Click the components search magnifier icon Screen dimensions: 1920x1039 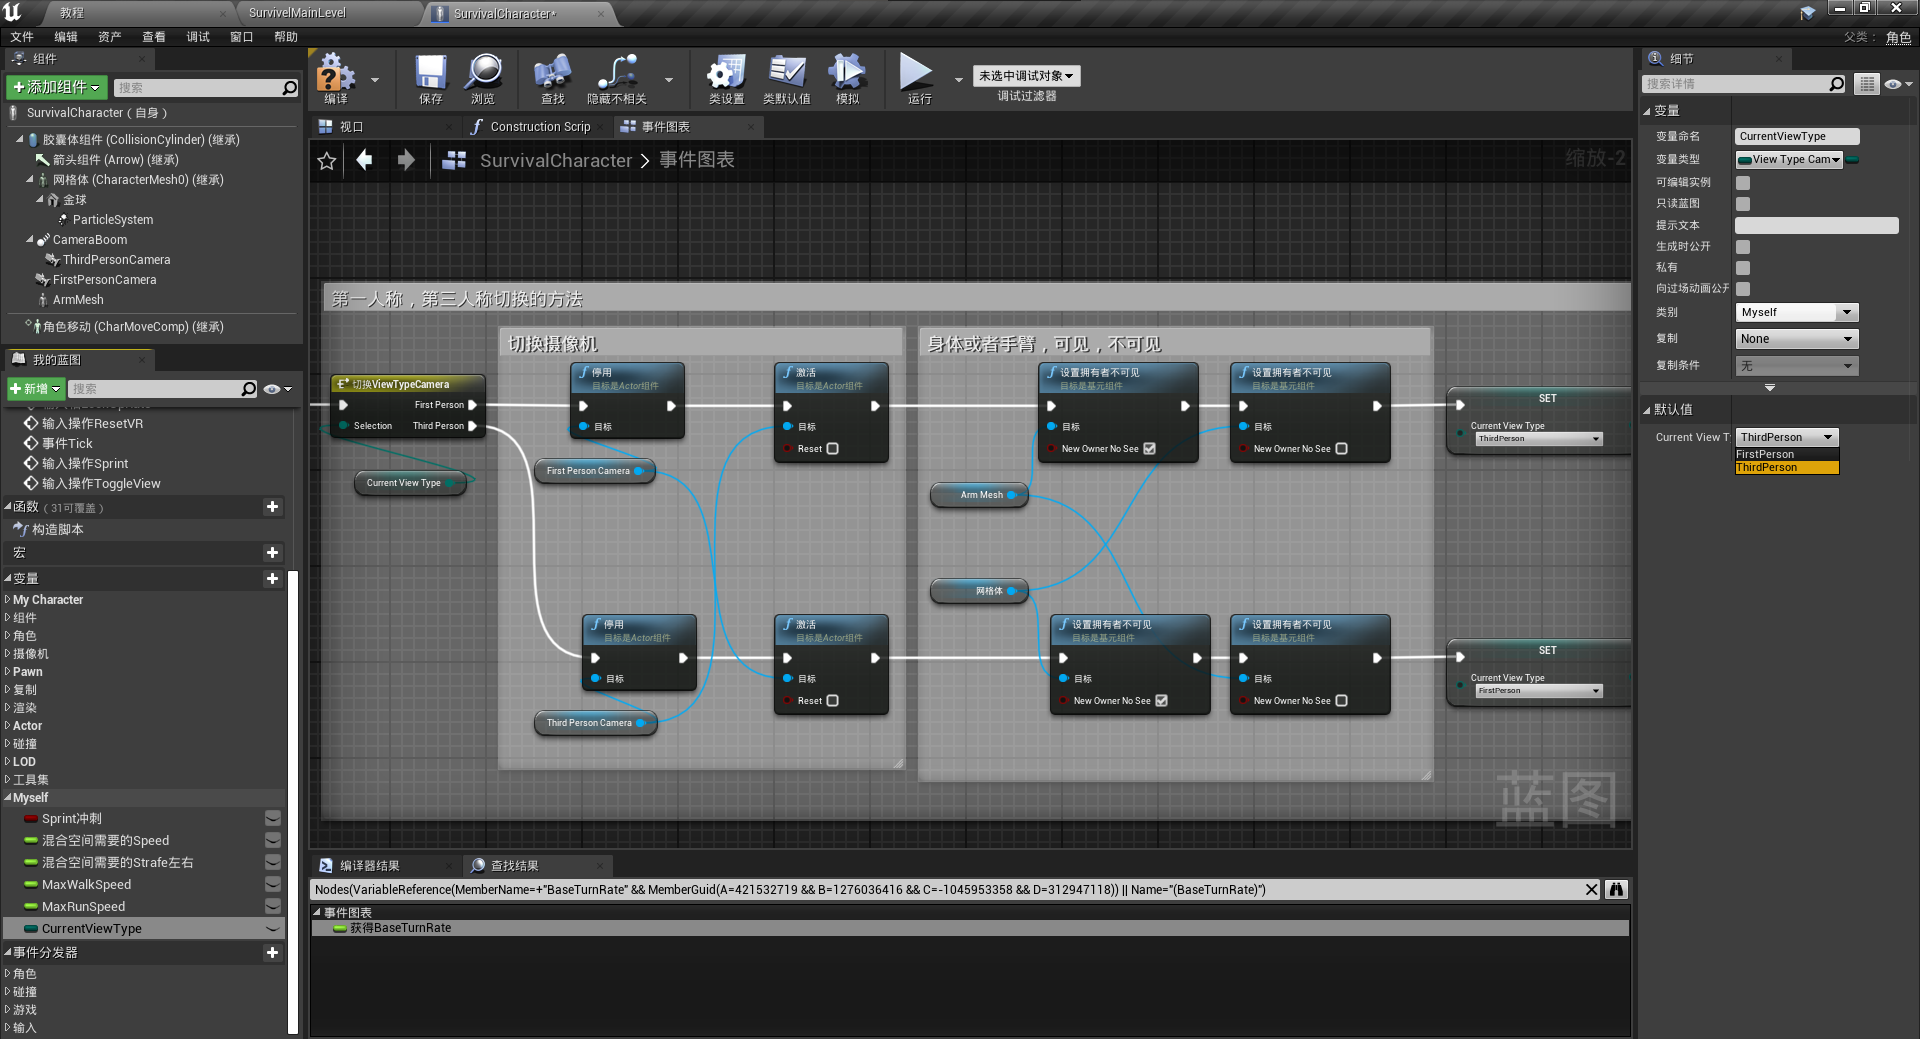pyautogui.click(x=290, y=88)
